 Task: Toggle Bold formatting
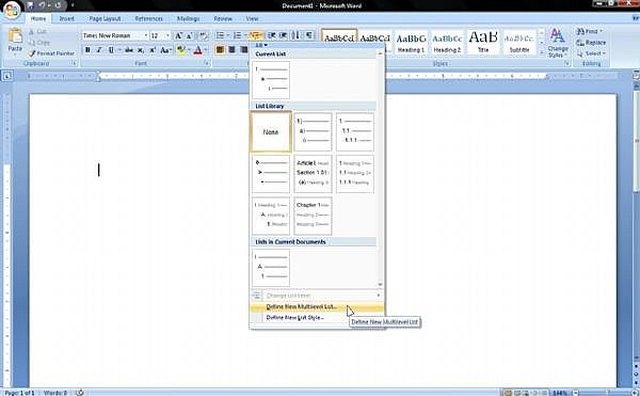click(87, 50)
